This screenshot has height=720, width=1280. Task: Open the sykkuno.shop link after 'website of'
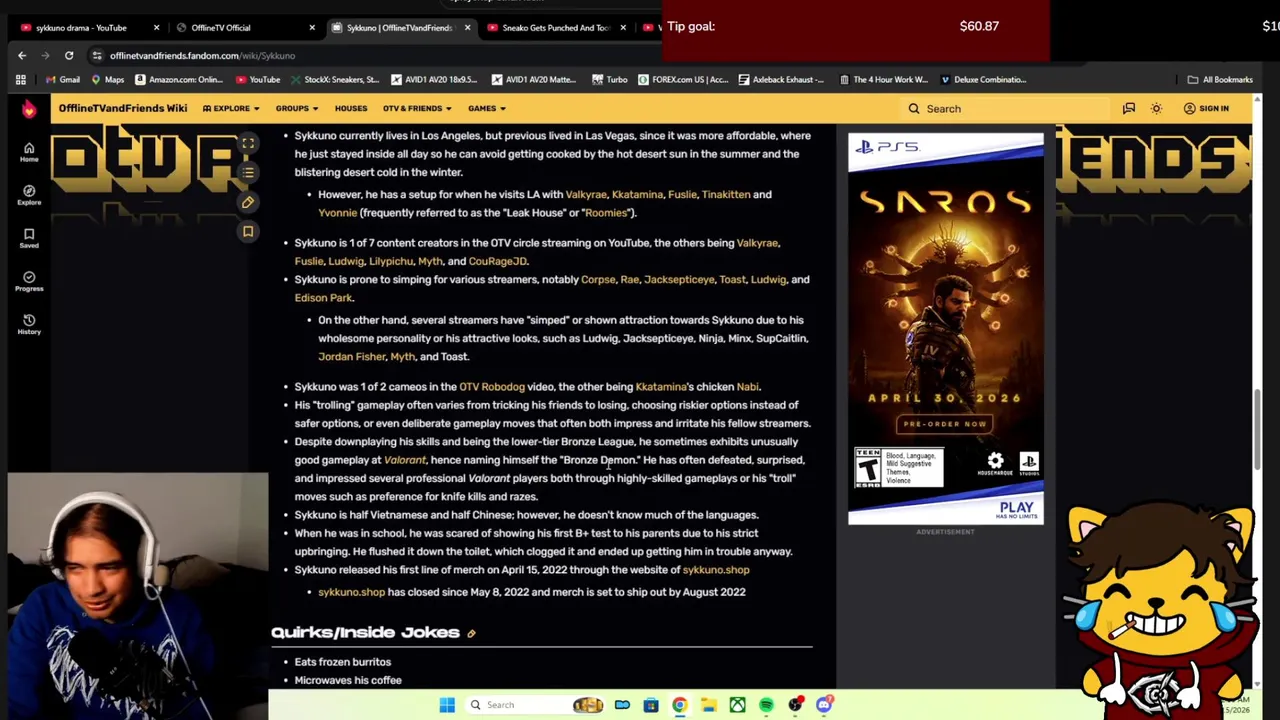pyautogui.click(x=716, y=570)
